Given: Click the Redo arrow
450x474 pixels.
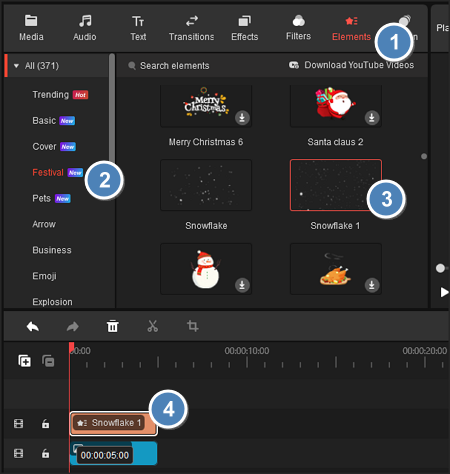Looking at the screenshot, I should tap(73, 326).
